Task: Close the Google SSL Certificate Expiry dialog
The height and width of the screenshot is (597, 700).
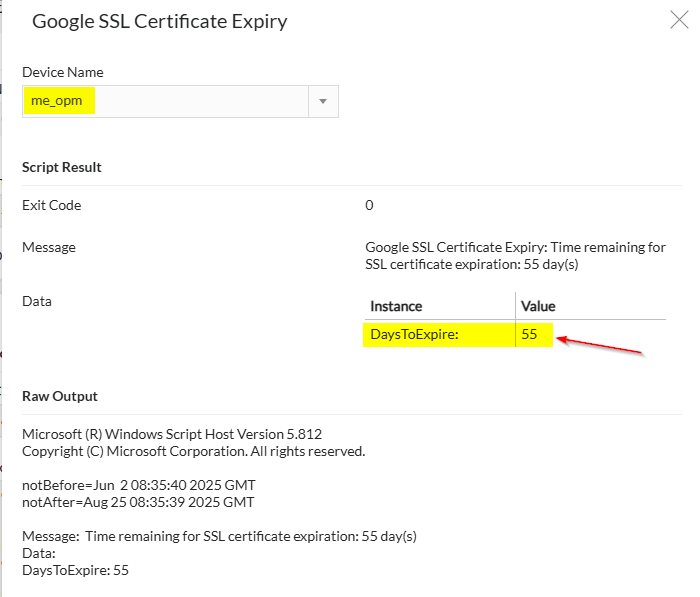Action: (679, 20)
